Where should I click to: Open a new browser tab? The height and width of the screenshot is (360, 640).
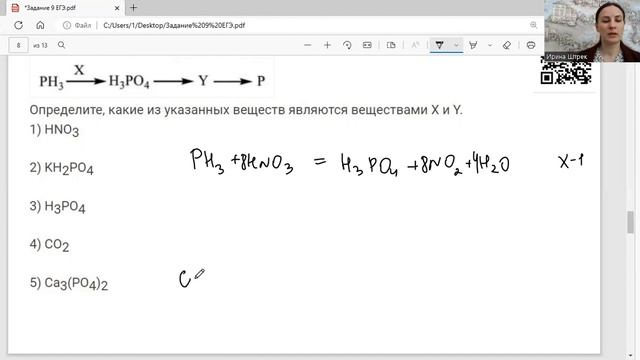pos(133,8)
